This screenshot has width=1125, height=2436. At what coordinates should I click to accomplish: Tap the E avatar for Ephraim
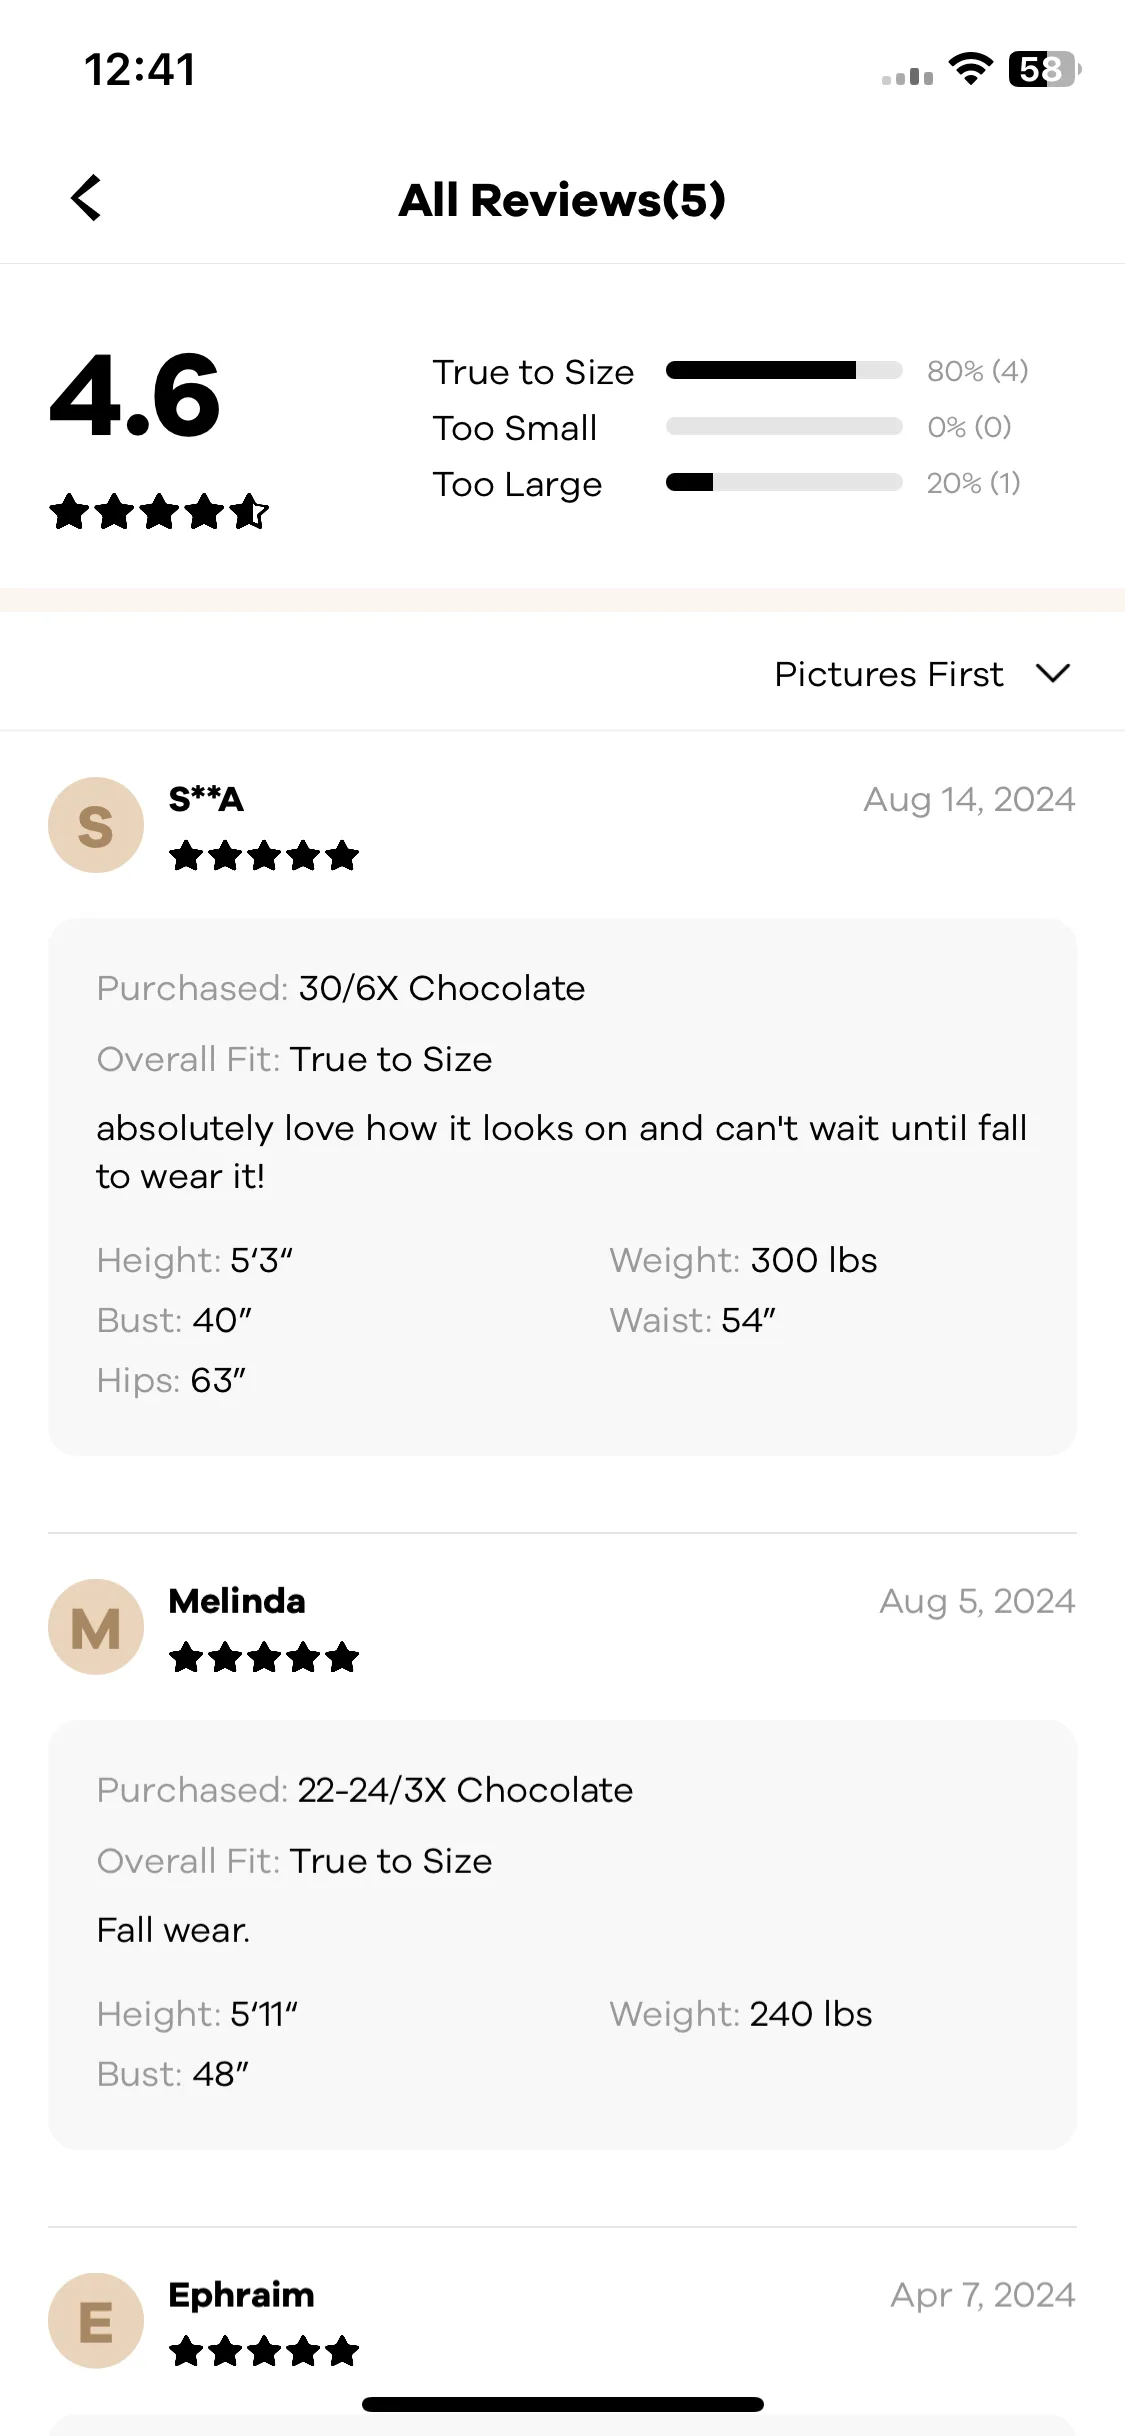(x=96, y=2320)
